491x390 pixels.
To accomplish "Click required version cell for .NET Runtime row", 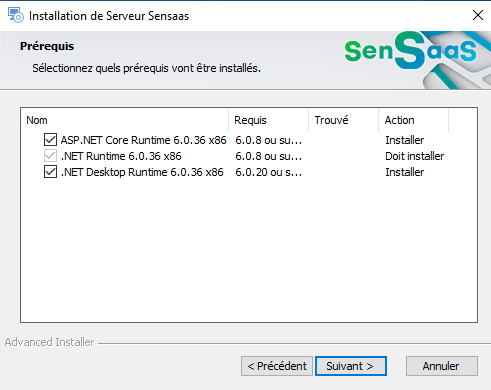I will tap(269, 156).
